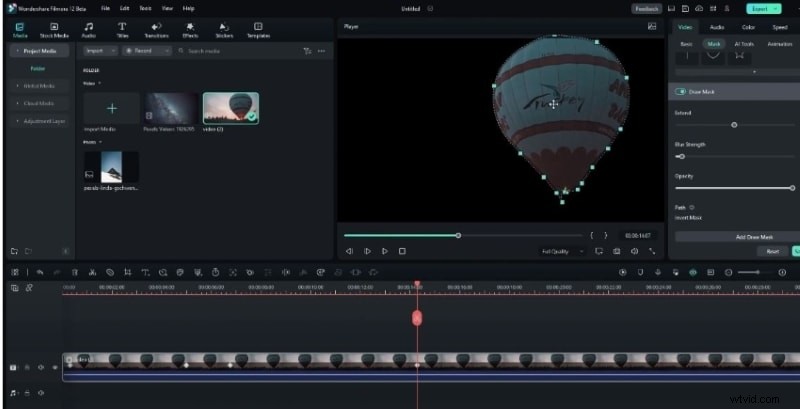
Task: Select the Basic sub-tab
Action: [x=687, y=44]
